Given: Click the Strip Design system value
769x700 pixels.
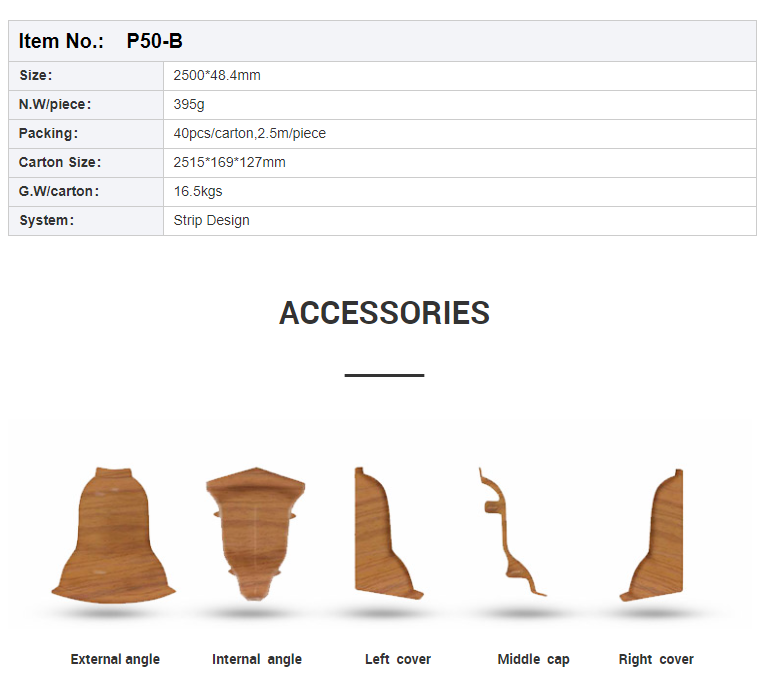Looking at the screenshot, I should (x=211, y=221).
